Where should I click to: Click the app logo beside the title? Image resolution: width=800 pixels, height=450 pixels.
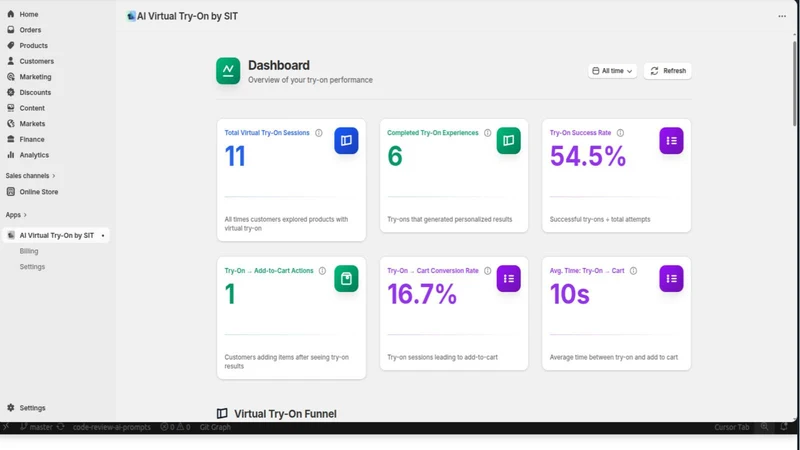point(131,16)
